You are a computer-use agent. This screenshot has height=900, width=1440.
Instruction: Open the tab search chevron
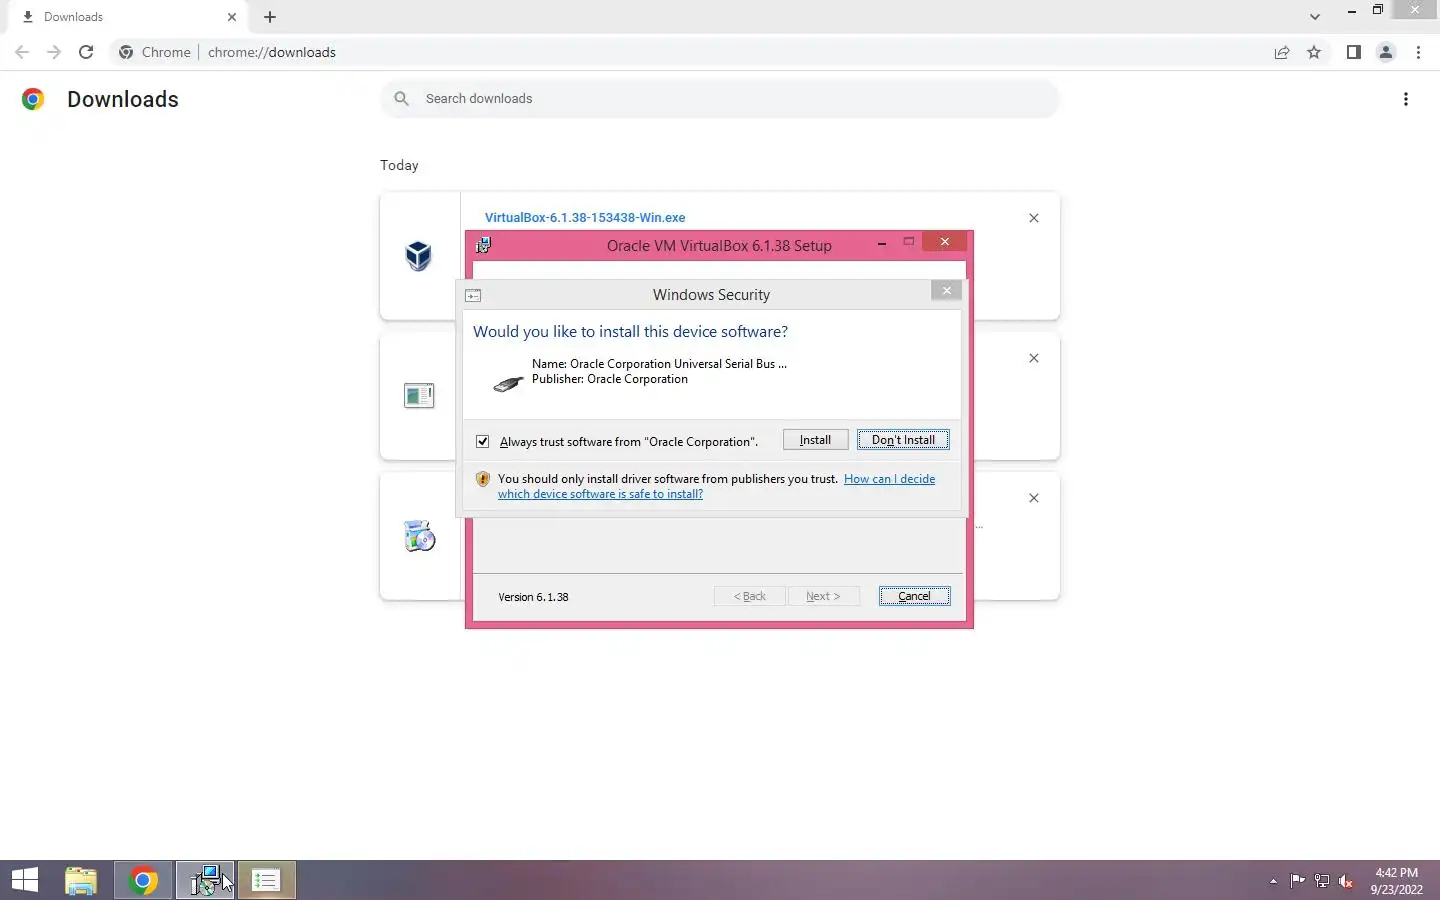click(1315, 17)
